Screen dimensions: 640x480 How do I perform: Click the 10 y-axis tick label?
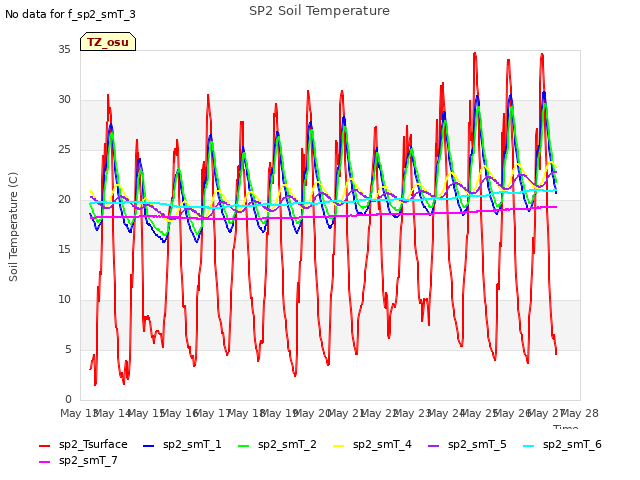tap(64, 299)
